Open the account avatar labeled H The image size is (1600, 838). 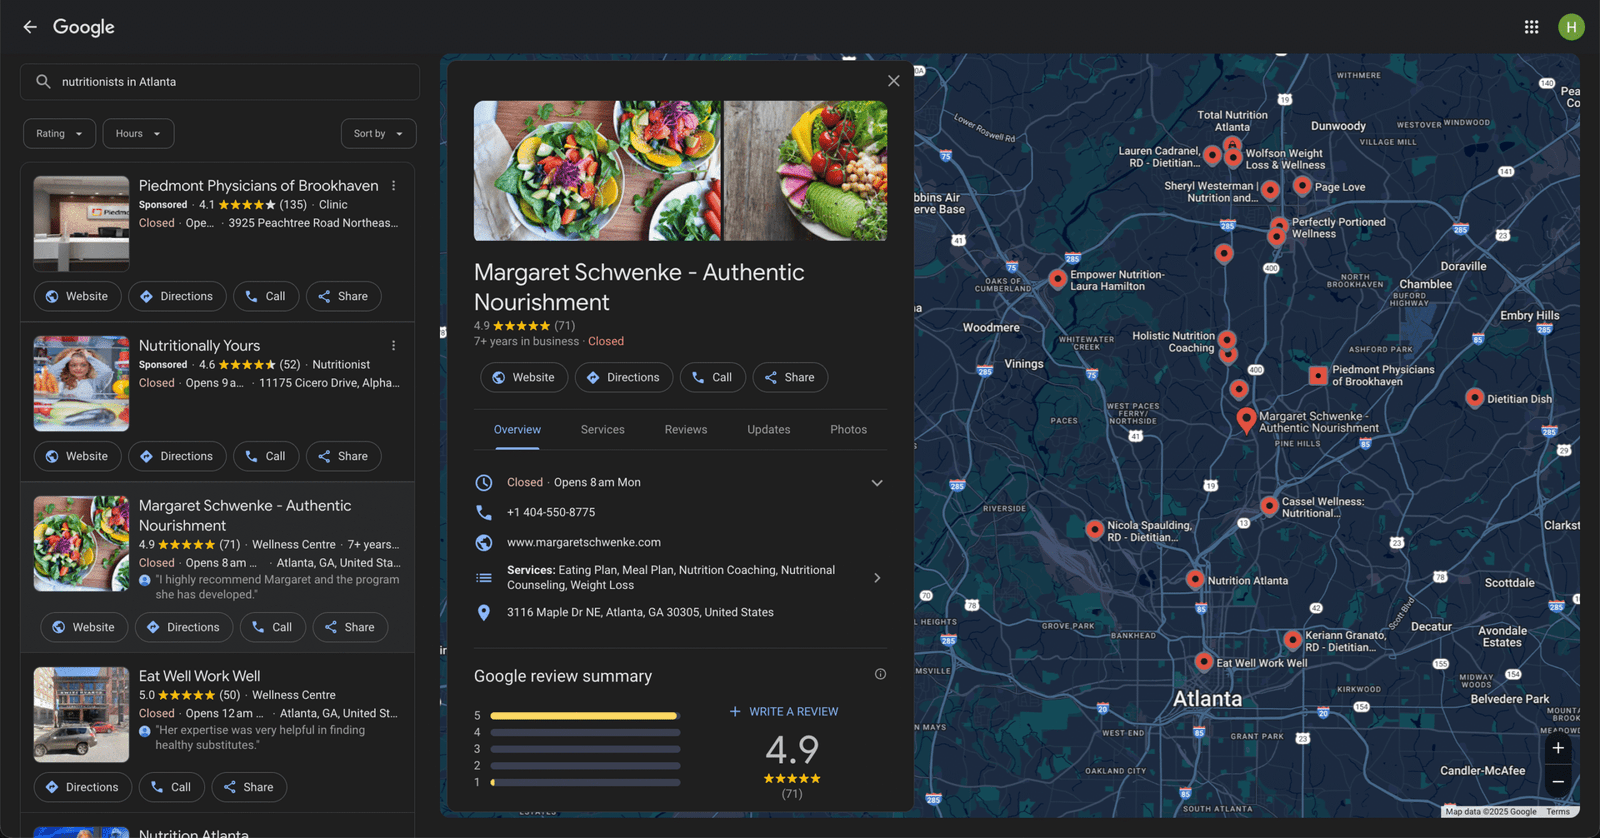pos(1571,27)
